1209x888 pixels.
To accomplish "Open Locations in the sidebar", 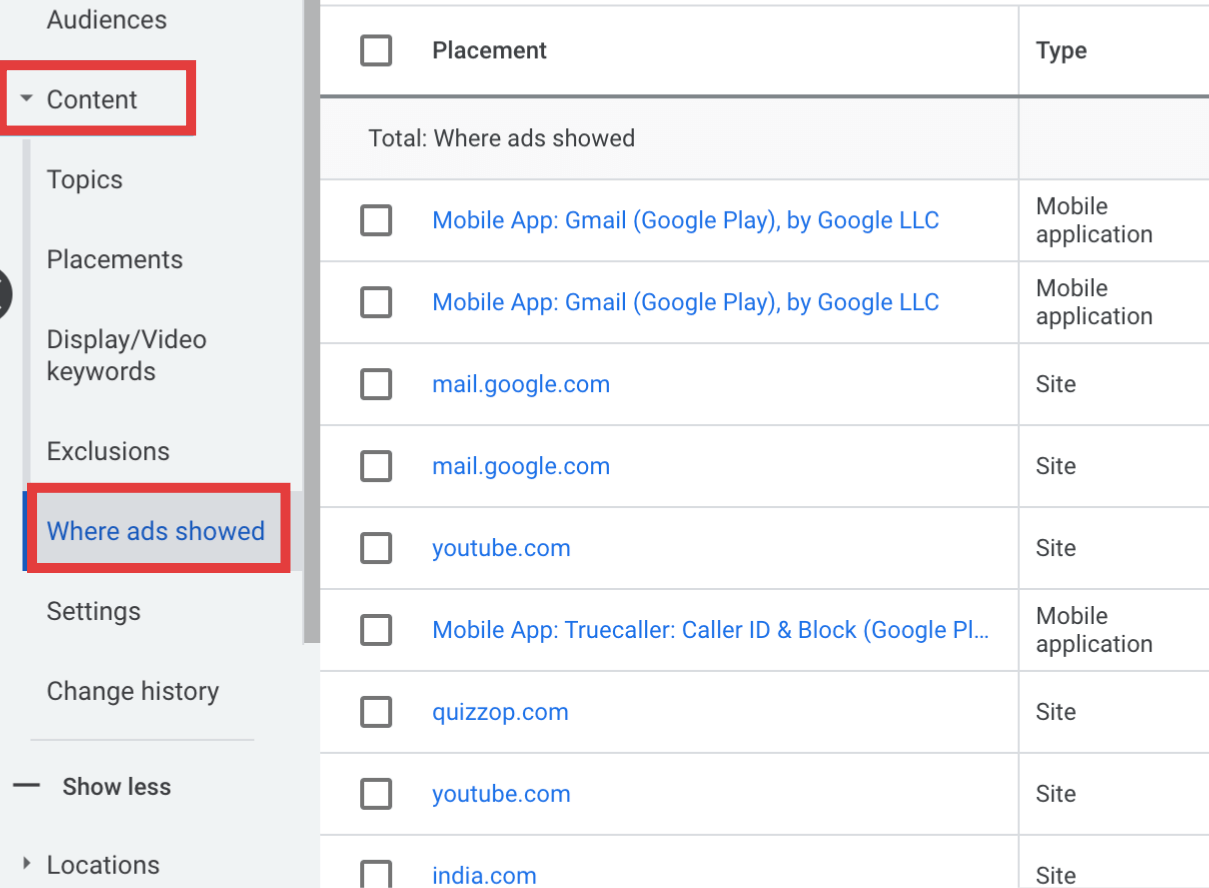I will pos(103,864).
